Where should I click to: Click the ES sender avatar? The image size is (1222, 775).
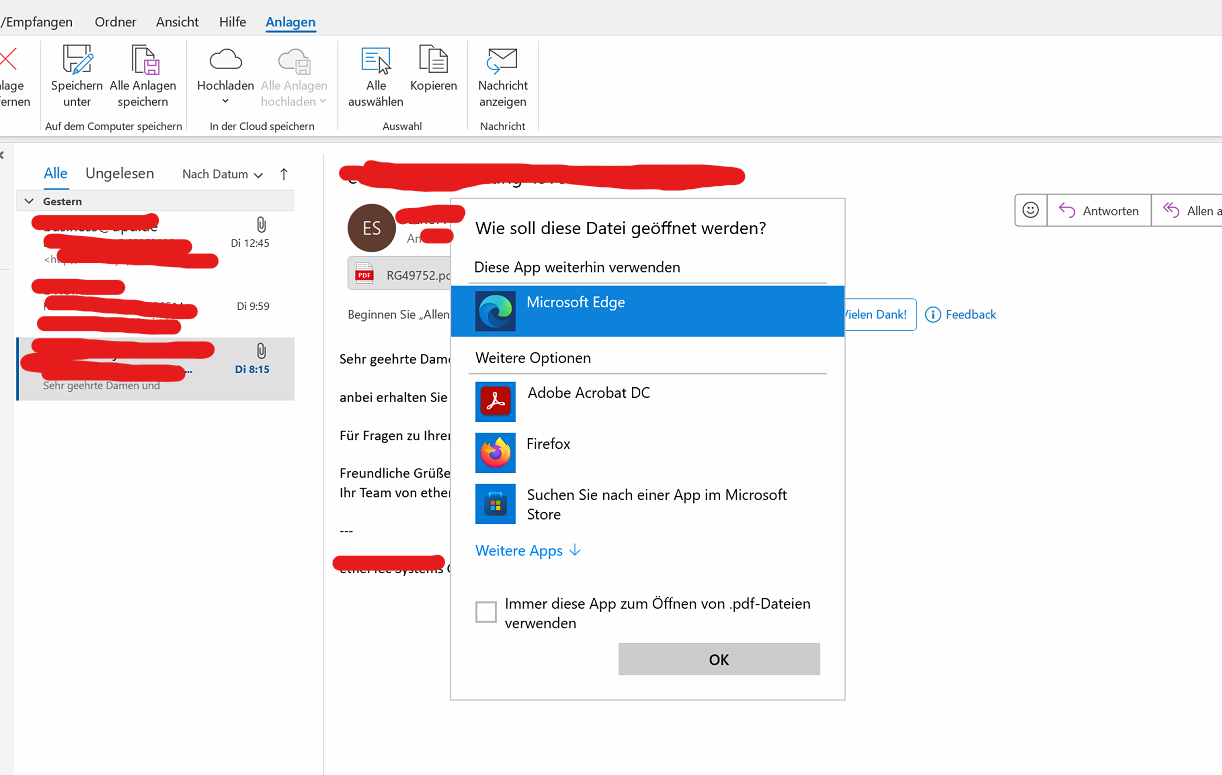pyautogui.click(x=372, y=228)
